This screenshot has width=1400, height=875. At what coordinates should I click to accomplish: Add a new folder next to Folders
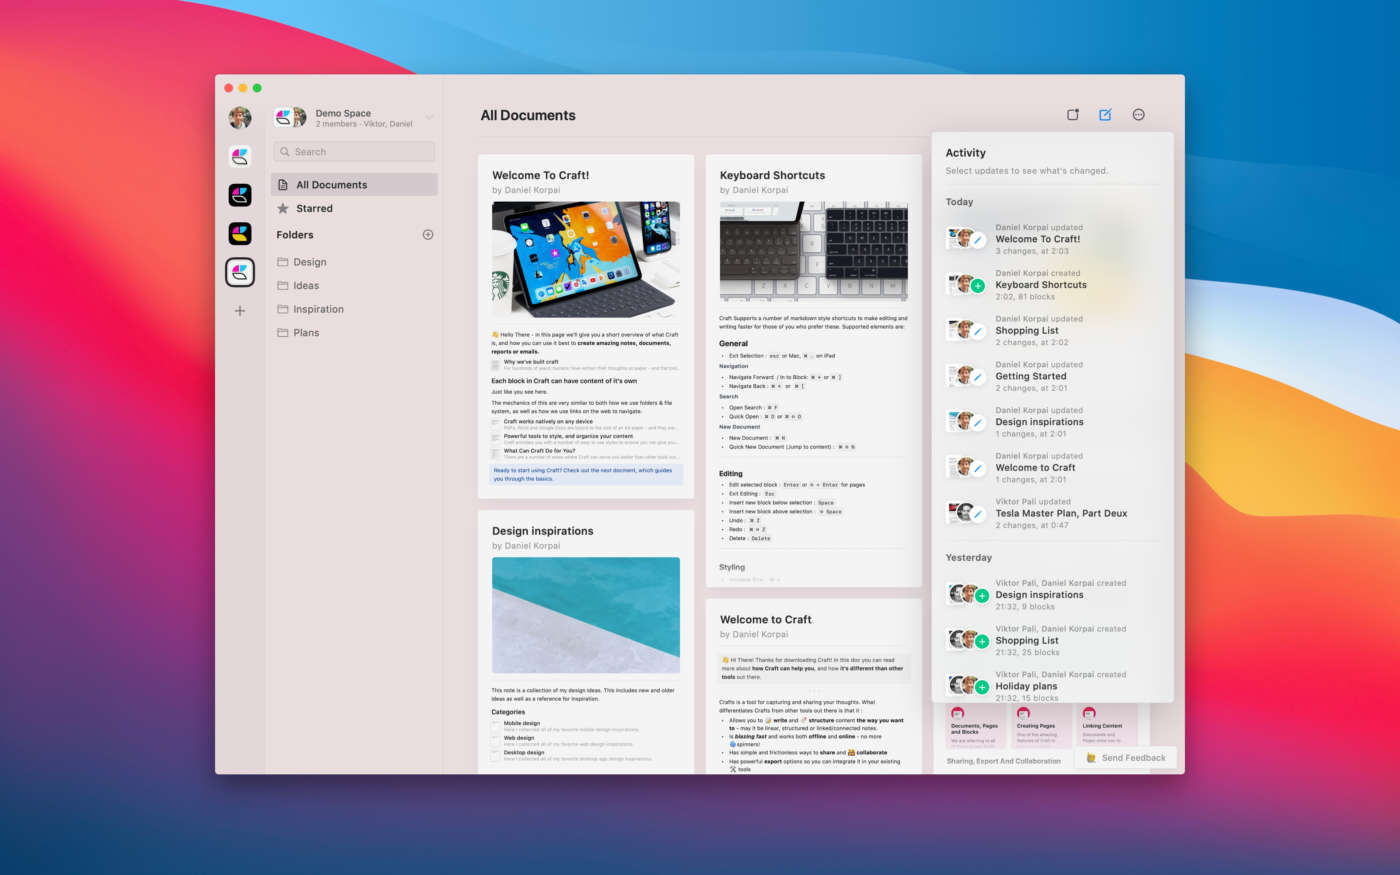[x=428, y=235]
